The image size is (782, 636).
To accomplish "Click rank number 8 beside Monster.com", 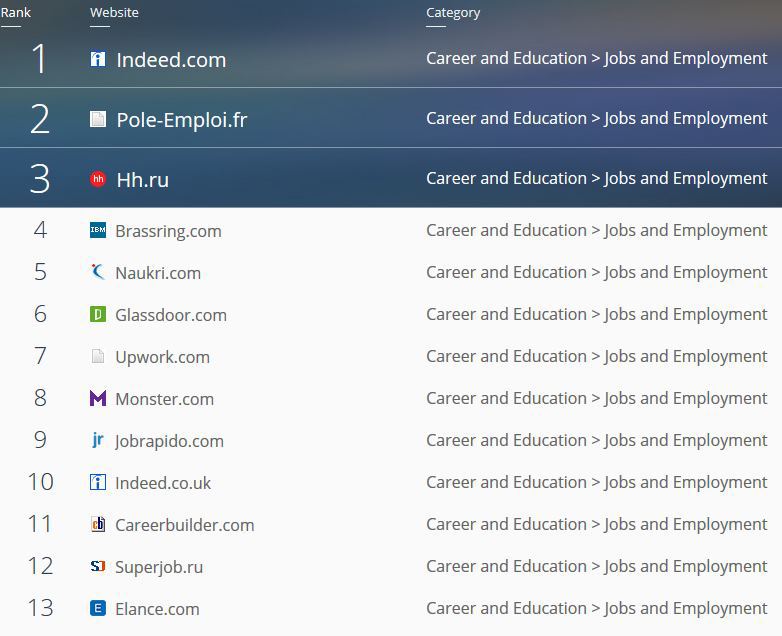I will point(40,398).
